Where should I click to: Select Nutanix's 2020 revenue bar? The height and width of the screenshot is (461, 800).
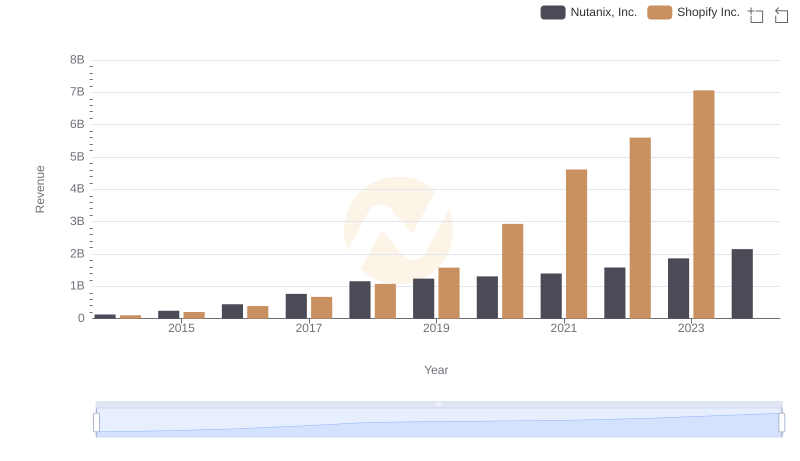(x=487, y=298)
